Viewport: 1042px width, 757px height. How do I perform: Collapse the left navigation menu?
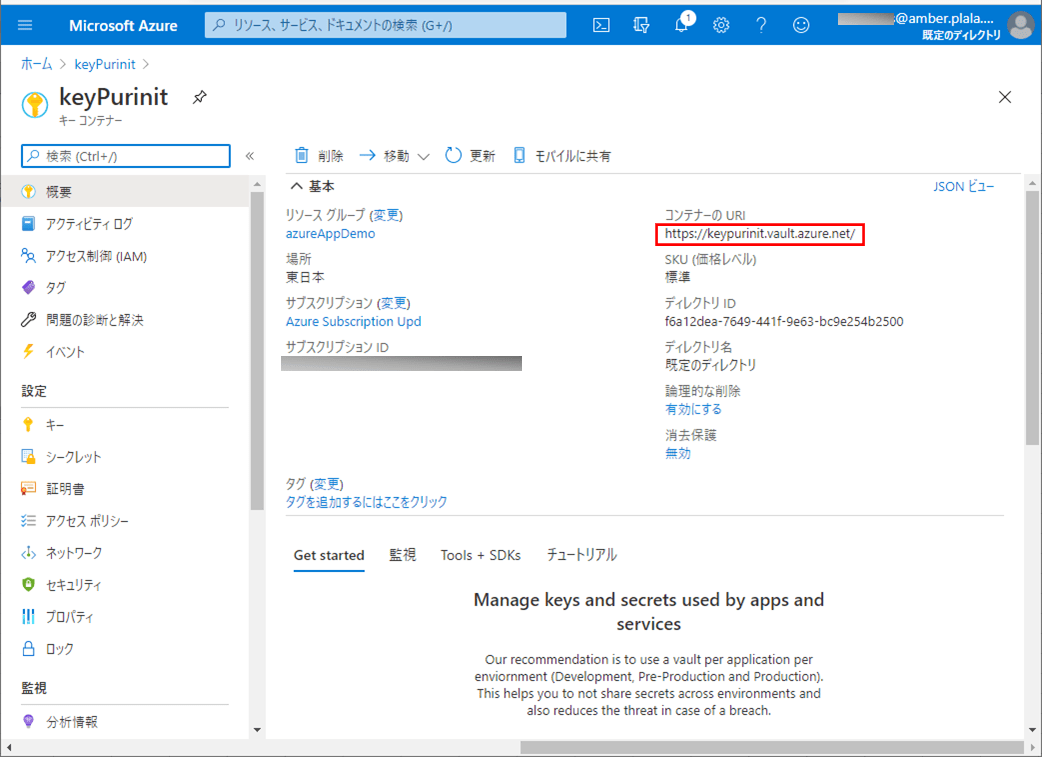[250, 156]
